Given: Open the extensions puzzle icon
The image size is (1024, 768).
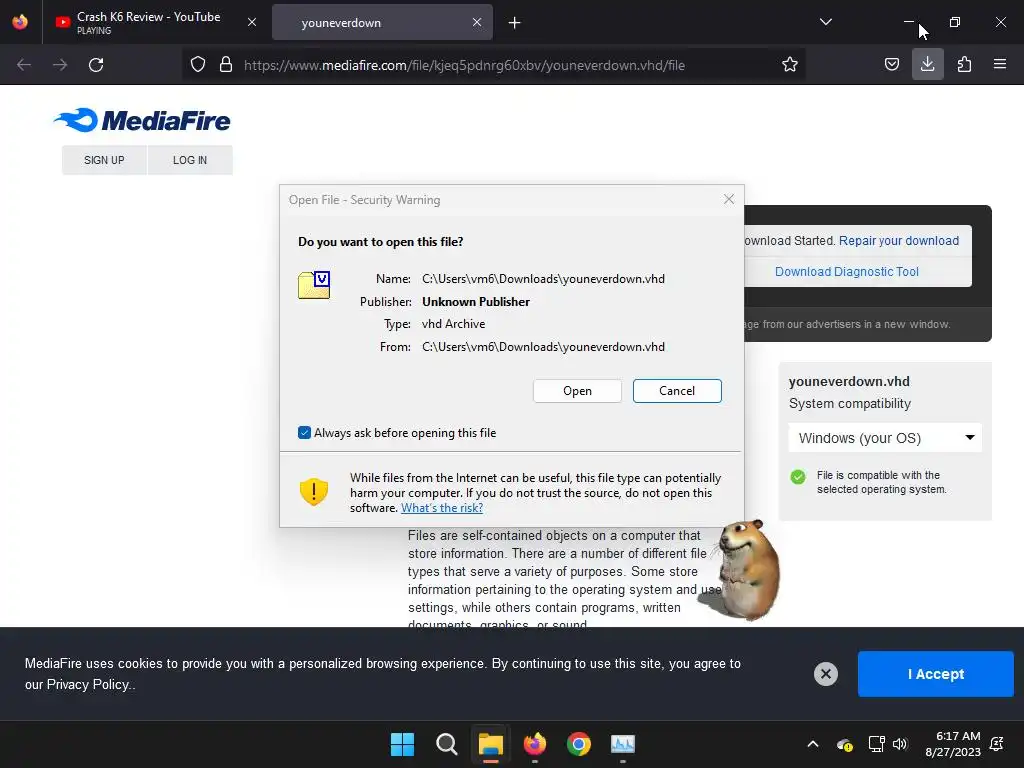Looking at the screenshot, I should [964, 65].
